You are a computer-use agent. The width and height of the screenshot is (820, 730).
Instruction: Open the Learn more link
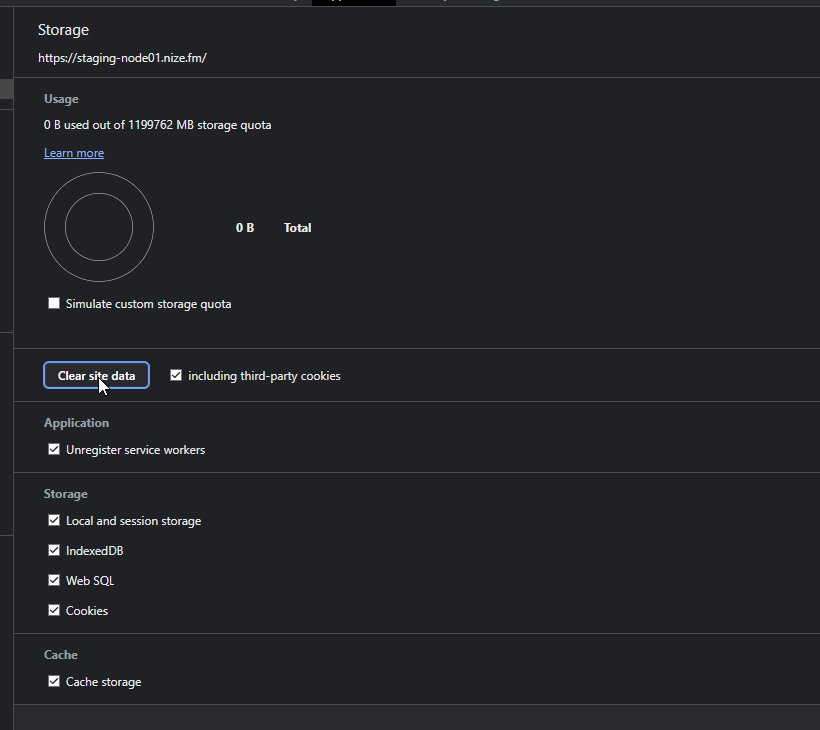(x=74, y=153)
